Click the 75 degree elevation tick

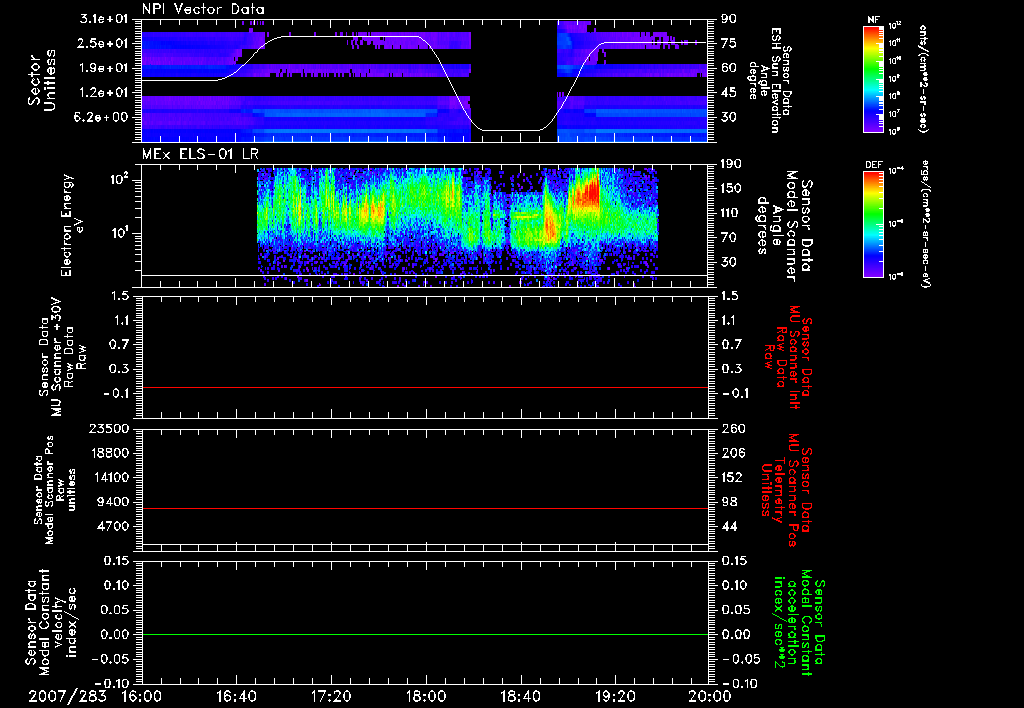[729, 43]
